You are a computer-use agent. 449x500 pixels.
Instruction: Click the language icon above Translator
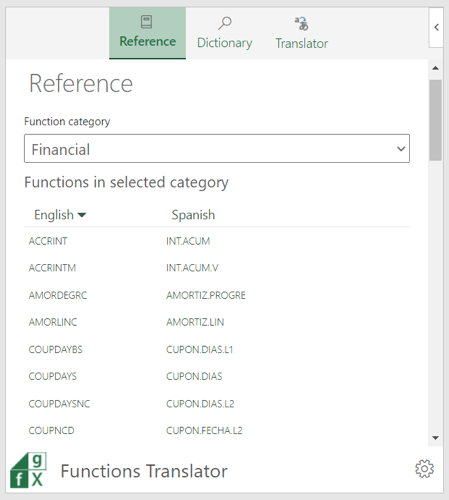pyautogui.click(x=301, y=23)
